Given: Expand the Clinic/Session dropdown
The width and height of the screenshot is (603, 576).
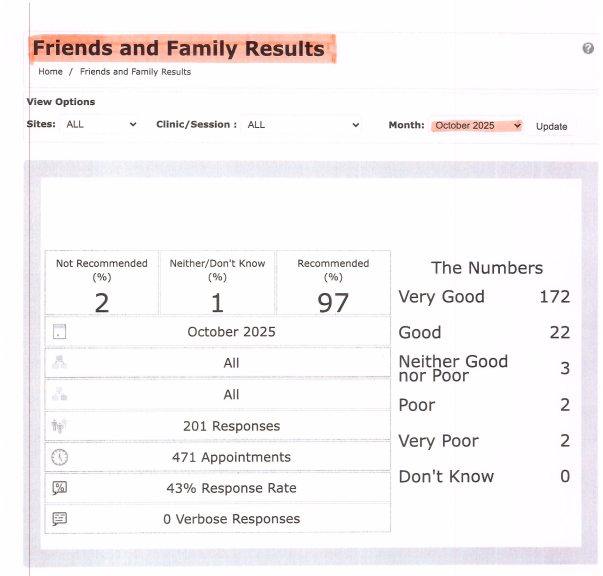Looking at the screenshot, I should [x=302, y=126].
